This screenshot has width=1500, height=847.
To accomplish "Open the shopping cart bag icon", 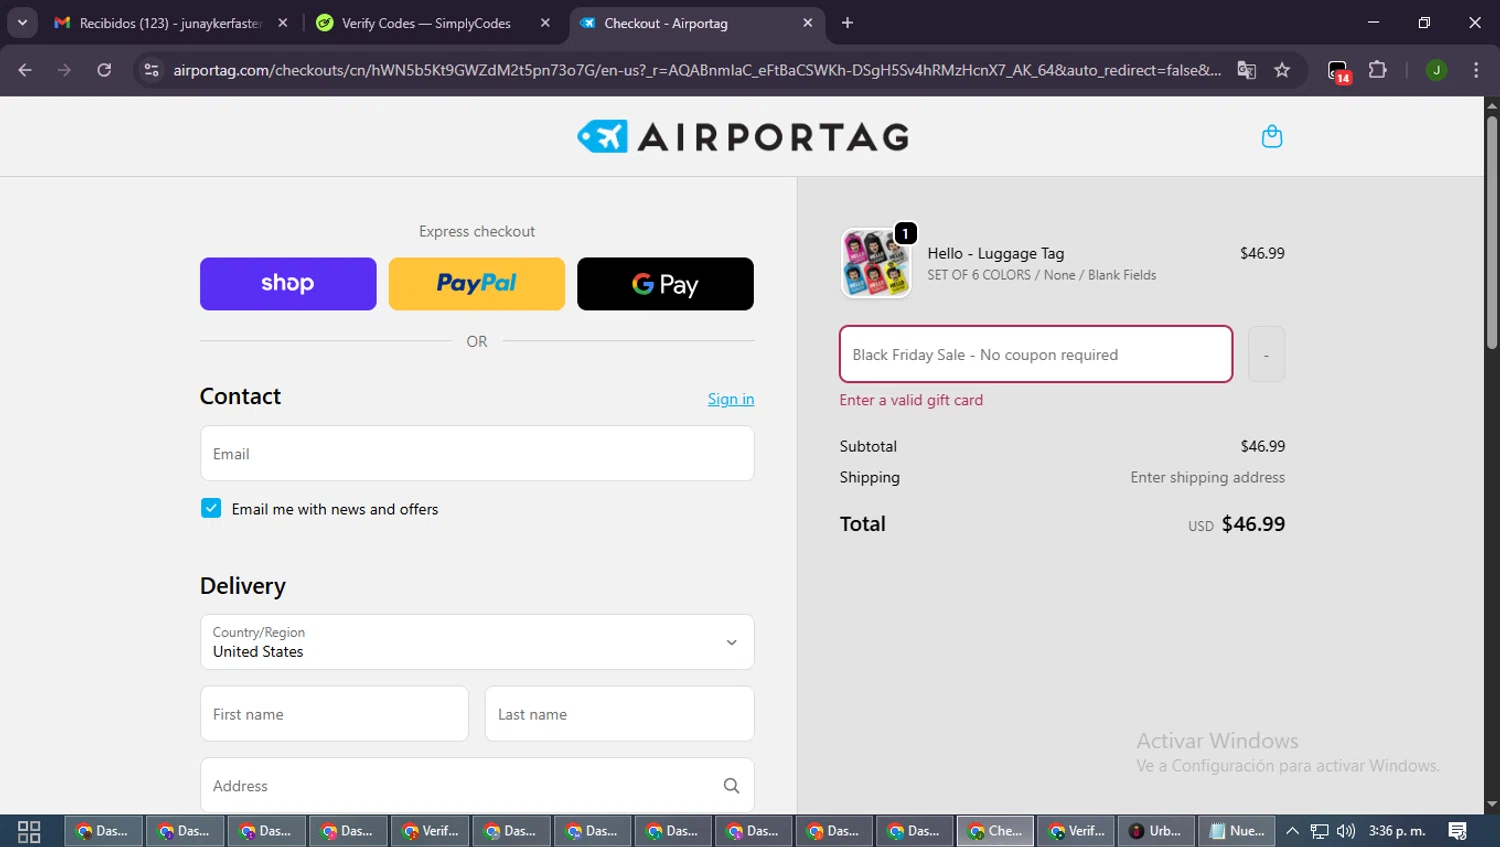I will tap(1271, 136).
